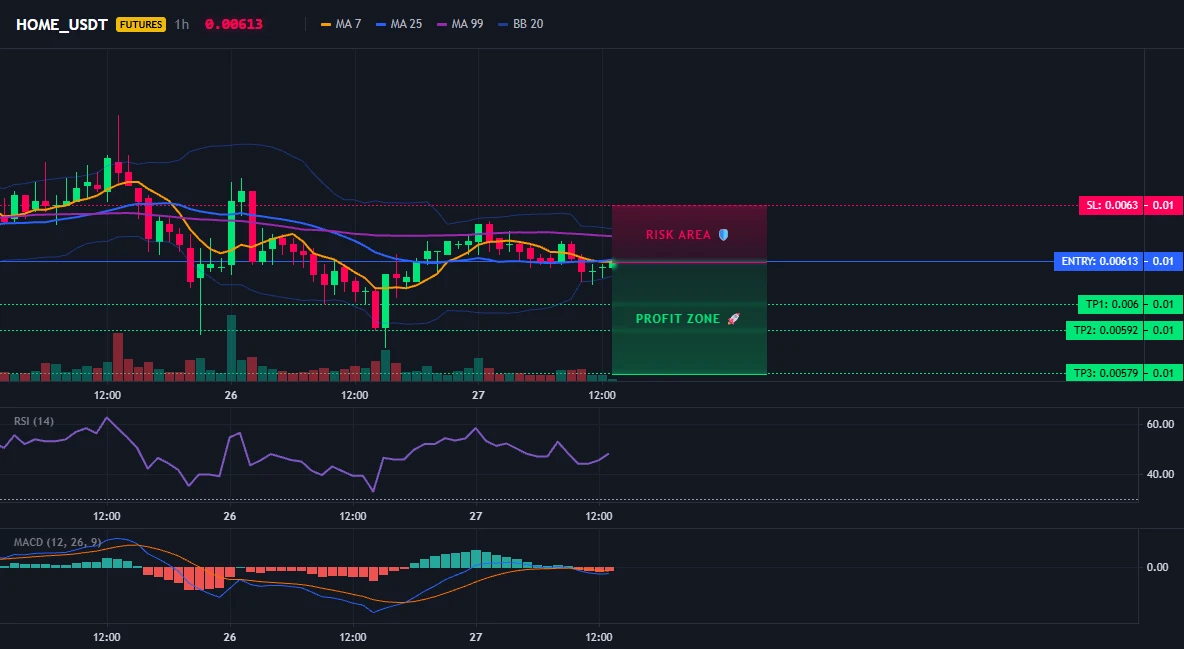Toggle the MA 7 legend item
The width and height of the screenshot is (1184, 649).
[x=341, y=24]
